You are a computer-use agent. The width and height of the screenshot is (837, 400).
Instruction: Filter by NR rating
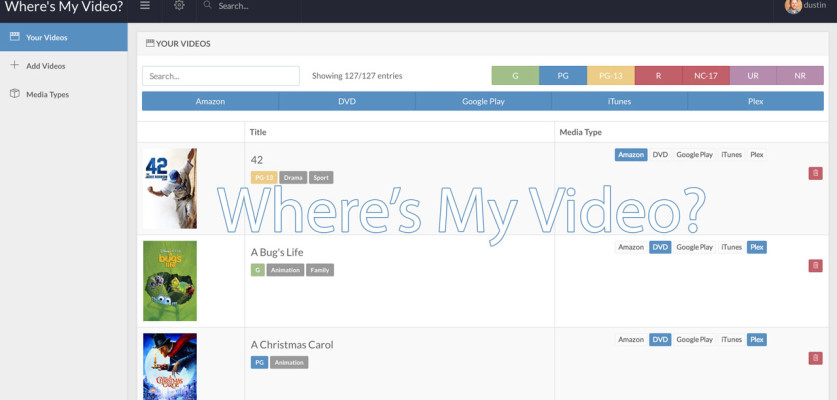click(x=800, y=76)
